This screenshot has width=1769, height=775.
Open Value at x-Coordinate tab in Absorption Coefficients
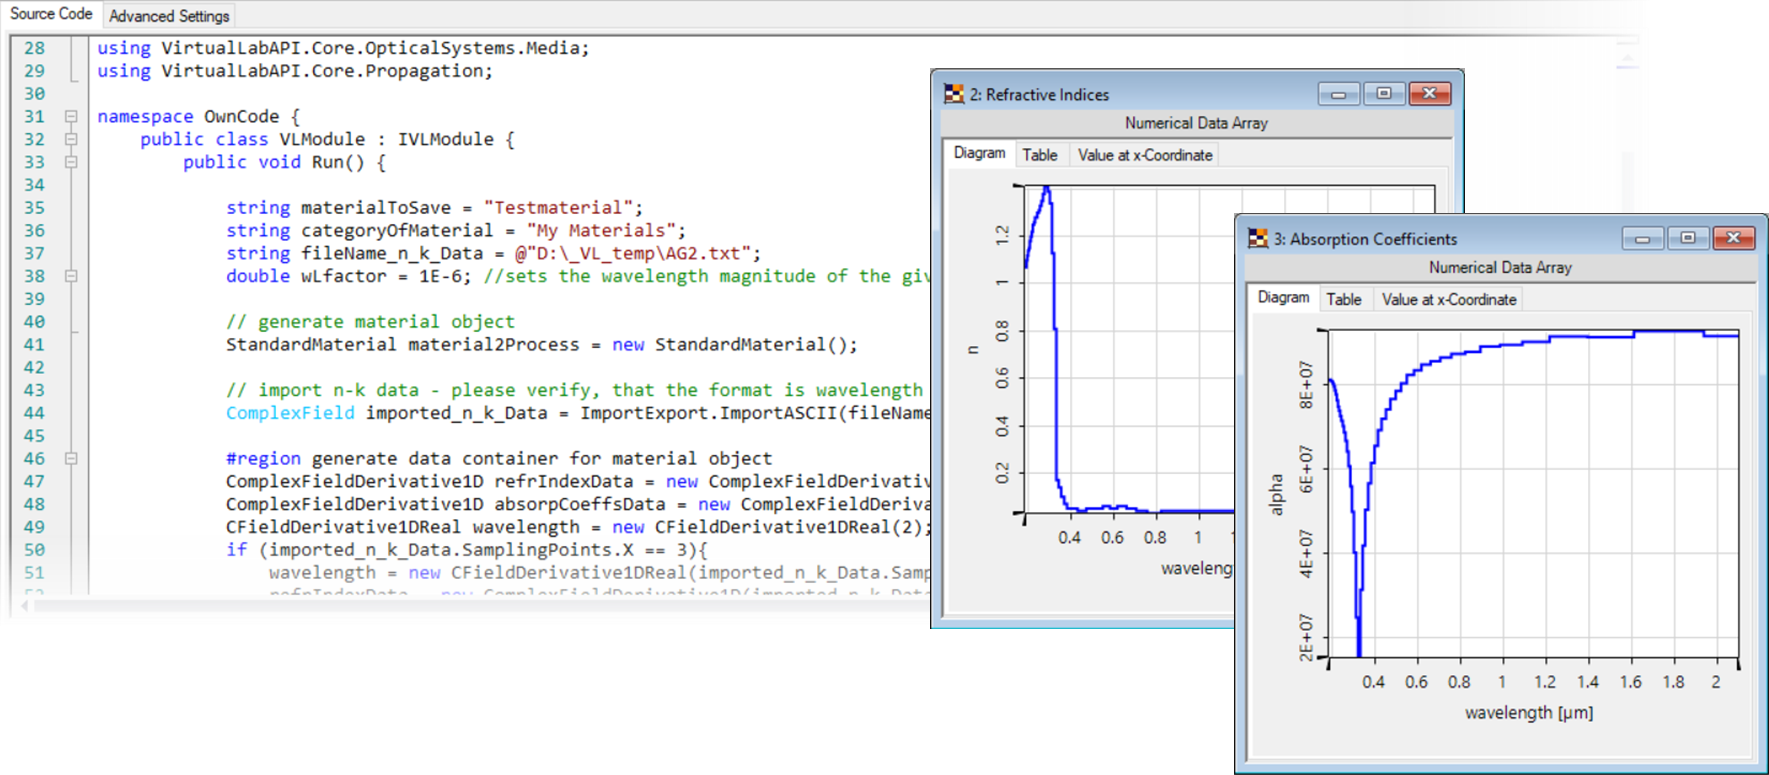[x=1449, y=299]
